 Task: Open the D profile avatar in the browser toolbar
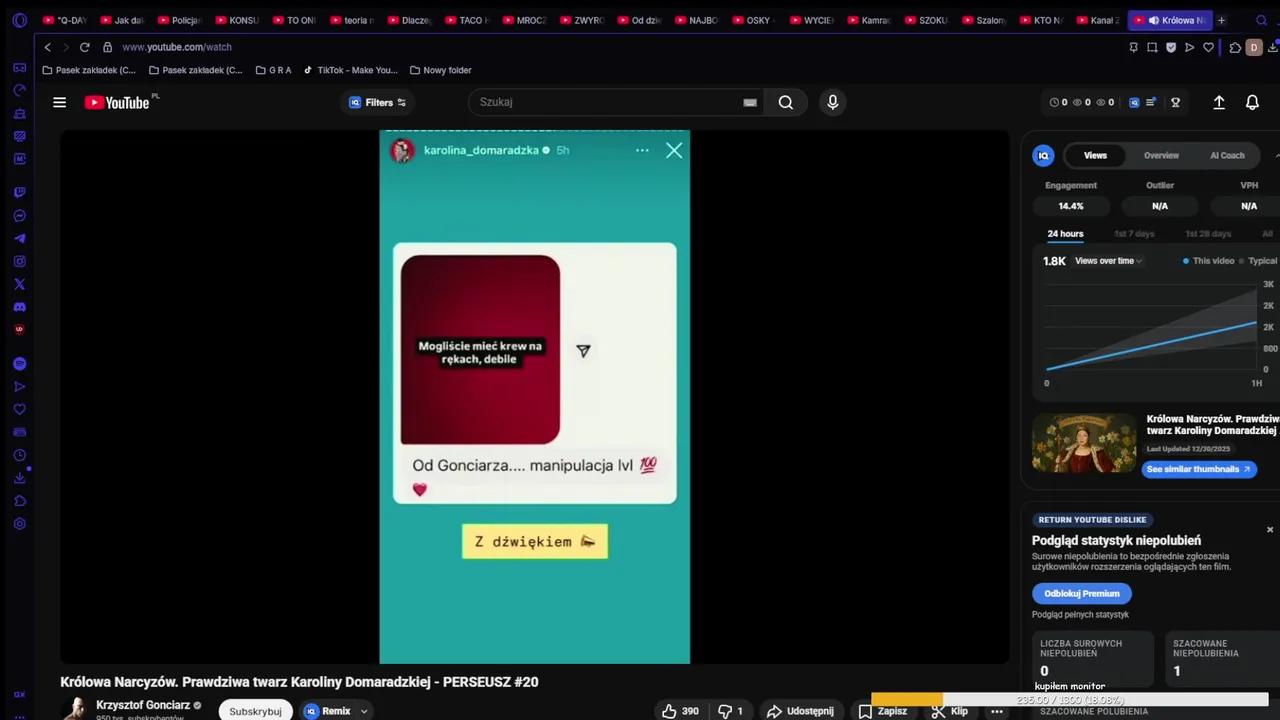[1253, 47]
